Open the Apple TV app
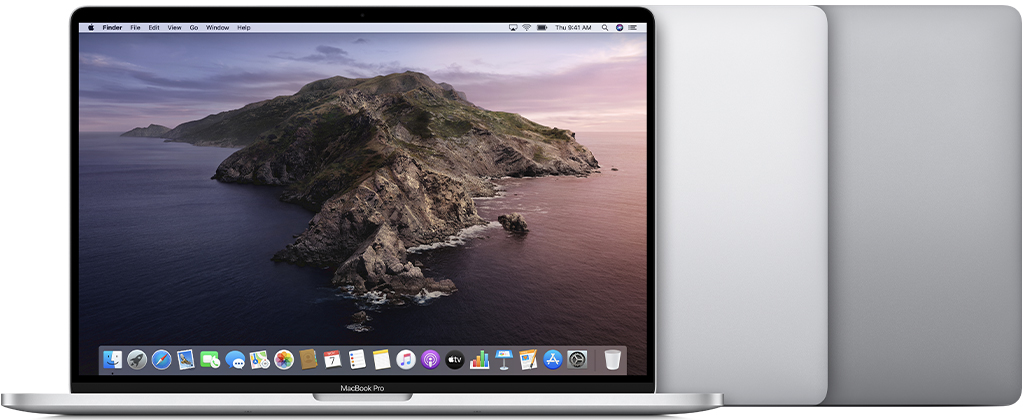1024x420 pixels. click(455, 359)
